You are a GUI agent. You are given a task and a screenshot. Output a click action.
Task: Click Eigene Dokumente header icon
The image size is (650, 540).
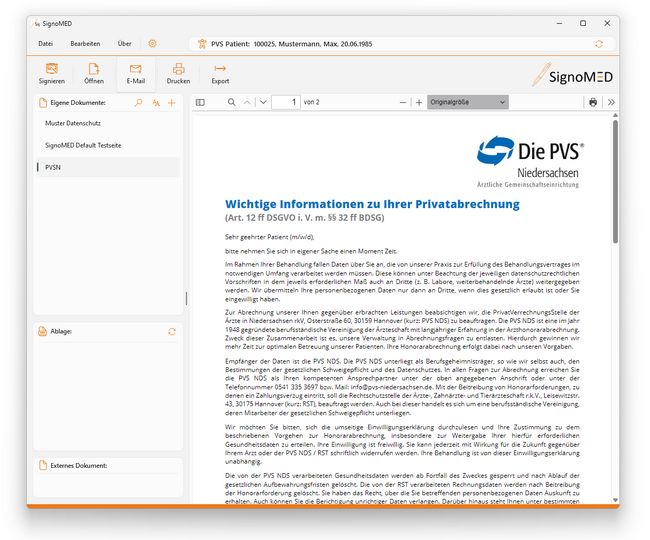click(x=43, y=103)
